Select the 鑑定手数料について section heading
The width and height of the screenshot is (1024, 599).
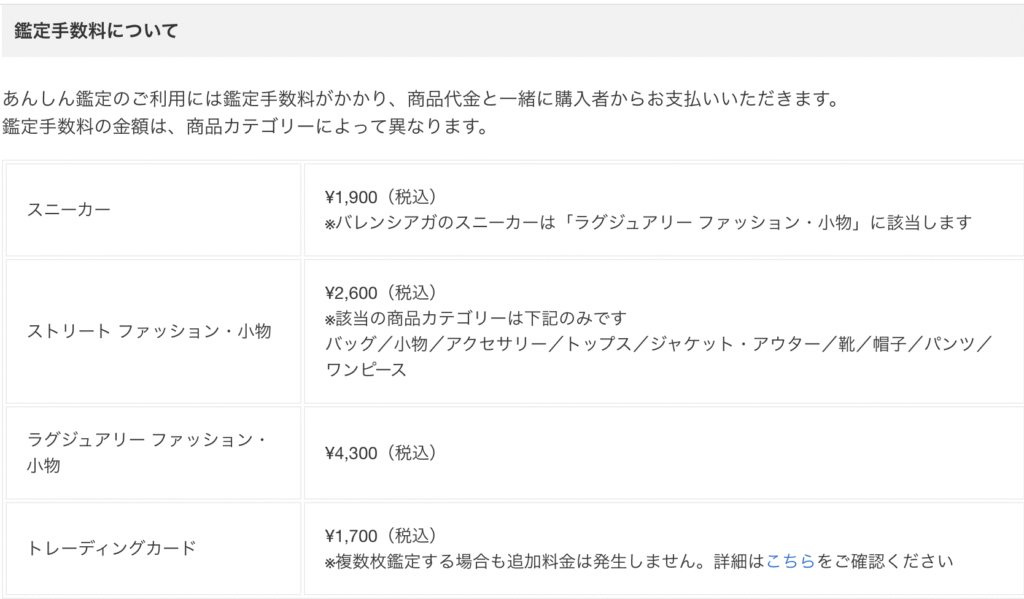coord(96,31)
